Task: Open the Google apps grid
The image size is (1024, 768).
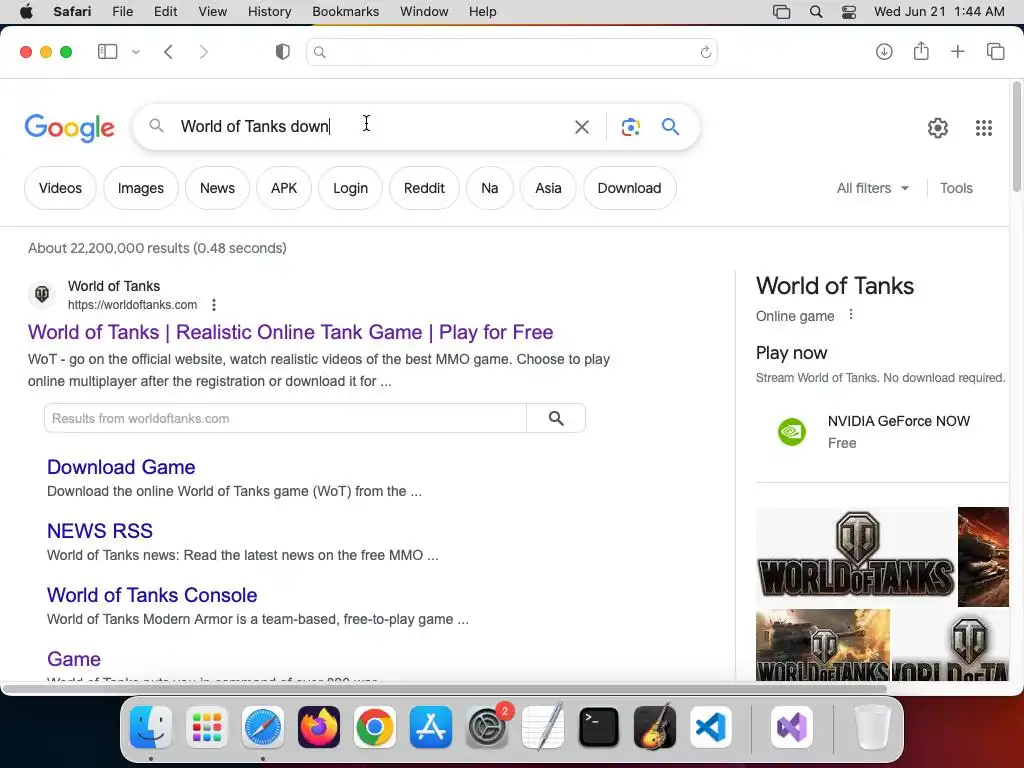Action: tap(984, 127)
